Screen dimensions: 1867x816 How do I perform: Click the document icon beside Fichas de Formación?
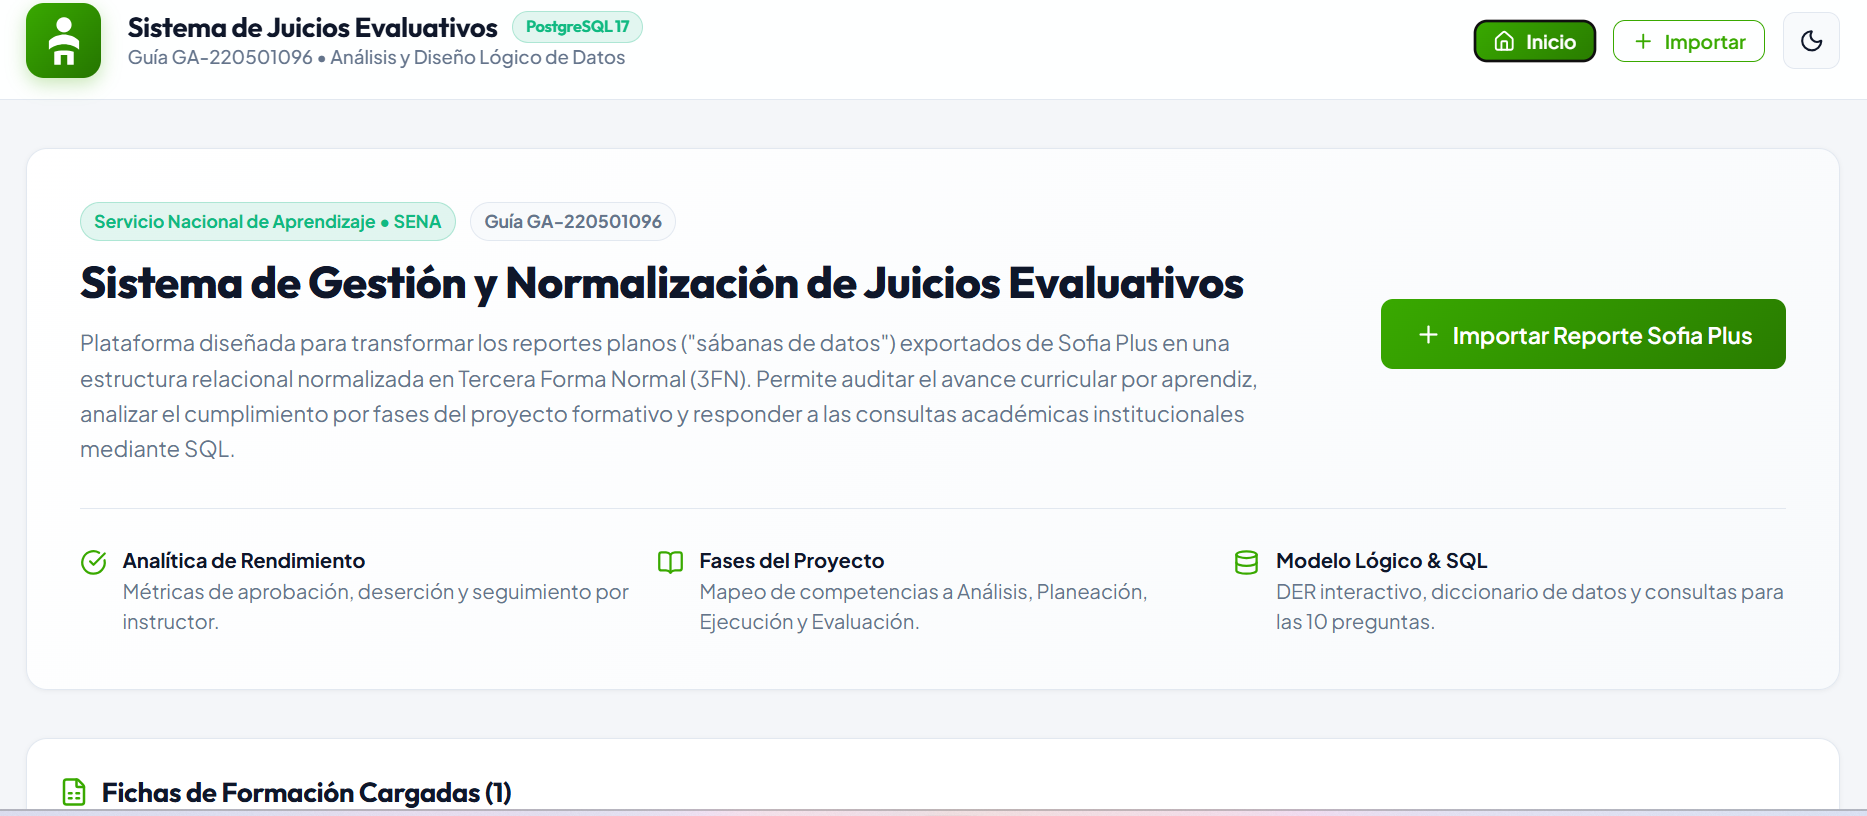tap(74, 792)
